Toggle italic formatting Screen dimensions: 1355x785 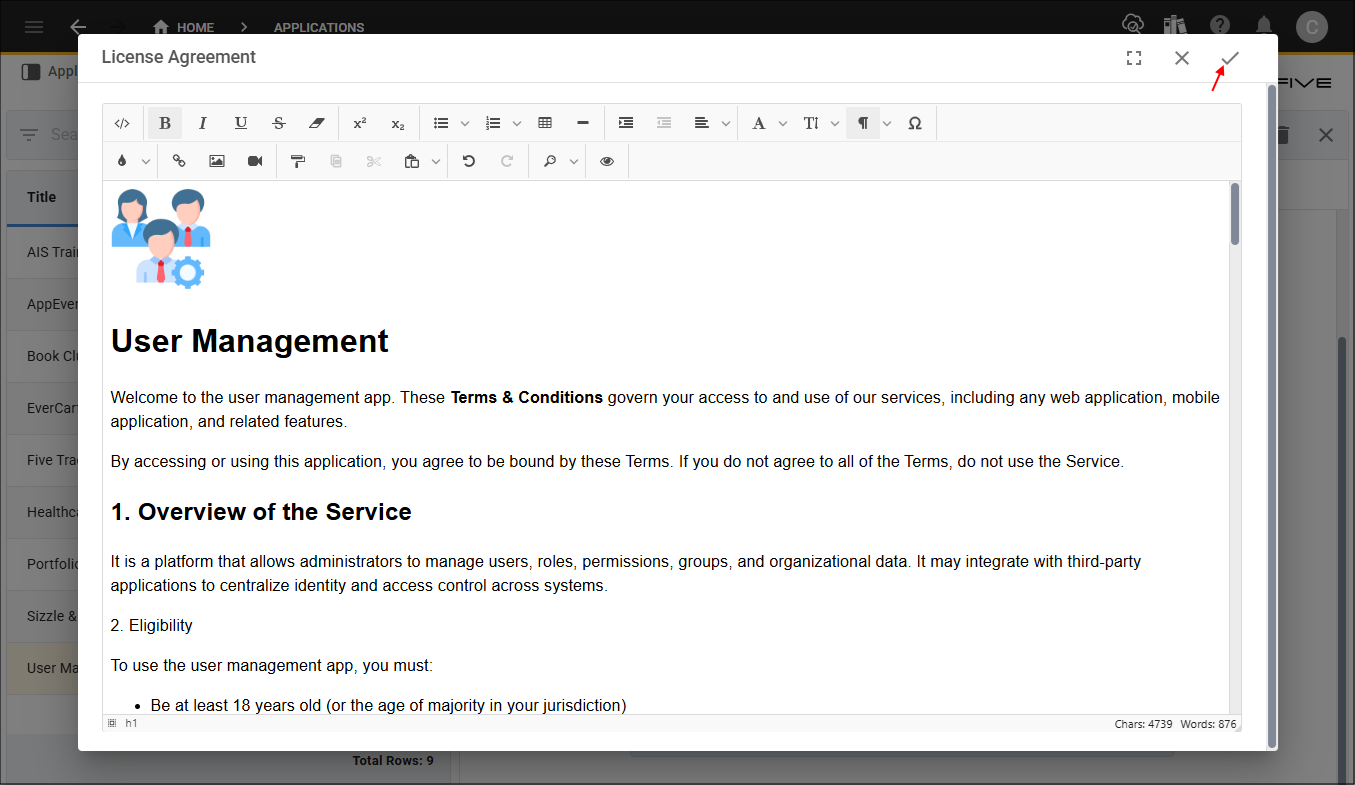[203, 123]
